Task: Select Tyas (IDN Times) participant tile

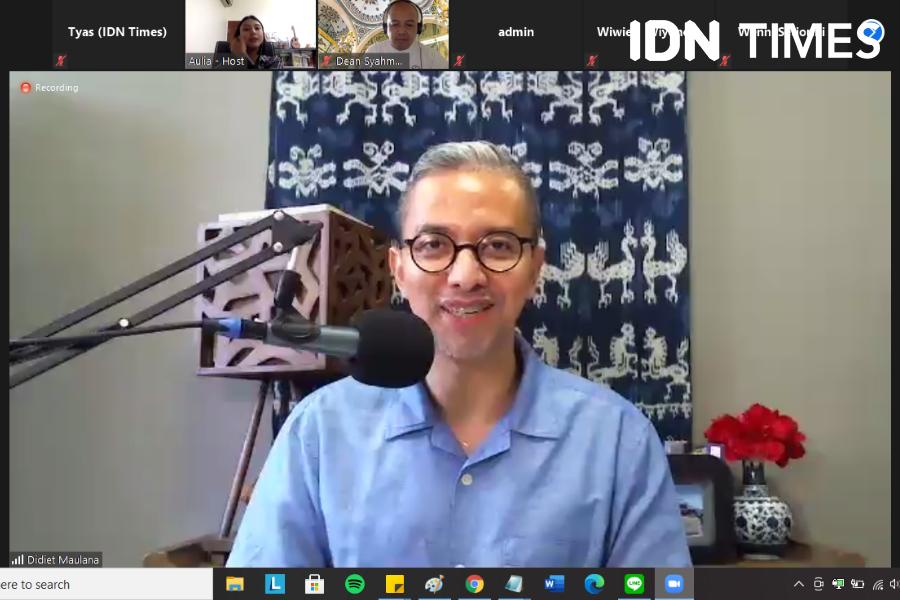Action: point(117,34)
